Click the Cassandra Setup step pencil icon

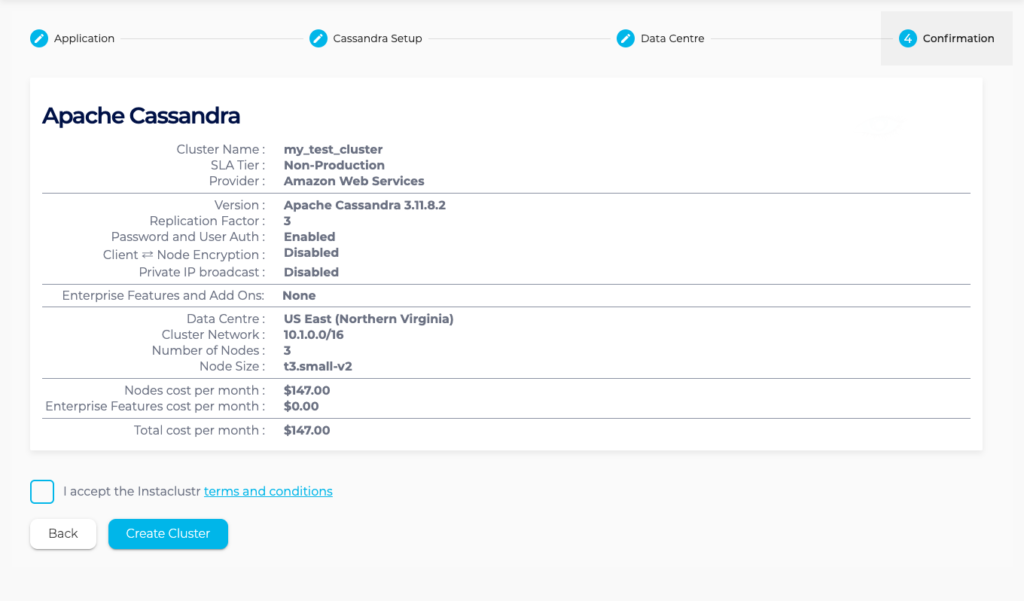[318, 39]
